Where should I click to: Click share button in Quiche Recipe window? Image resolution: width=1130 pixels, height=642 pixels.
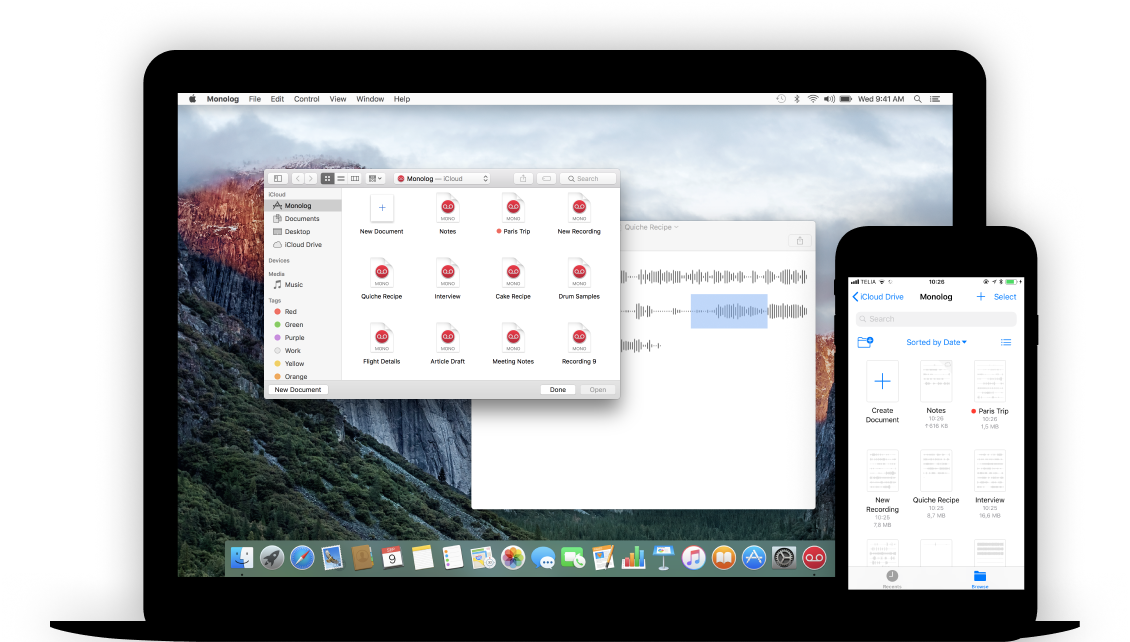(x=799, y=241)
